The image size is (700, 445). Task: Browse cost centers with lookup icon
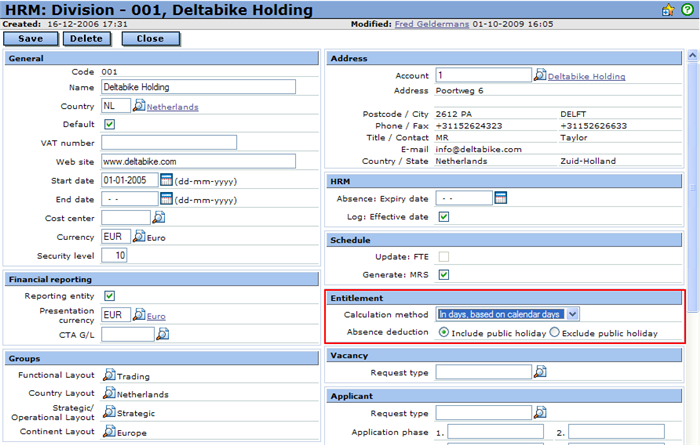159,217
